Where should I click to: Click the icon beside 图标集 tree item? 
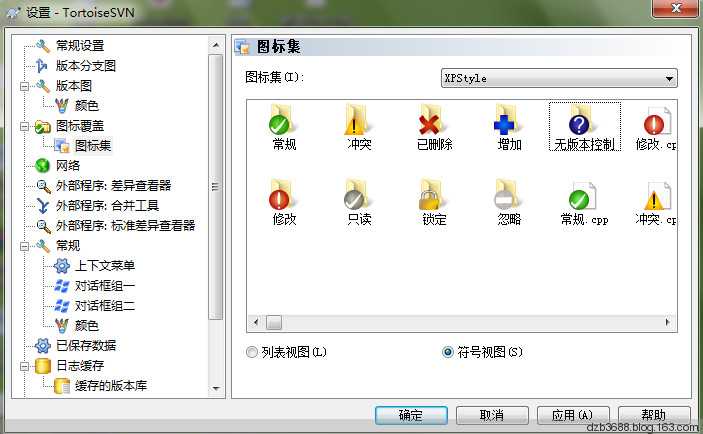click(62, 146)
